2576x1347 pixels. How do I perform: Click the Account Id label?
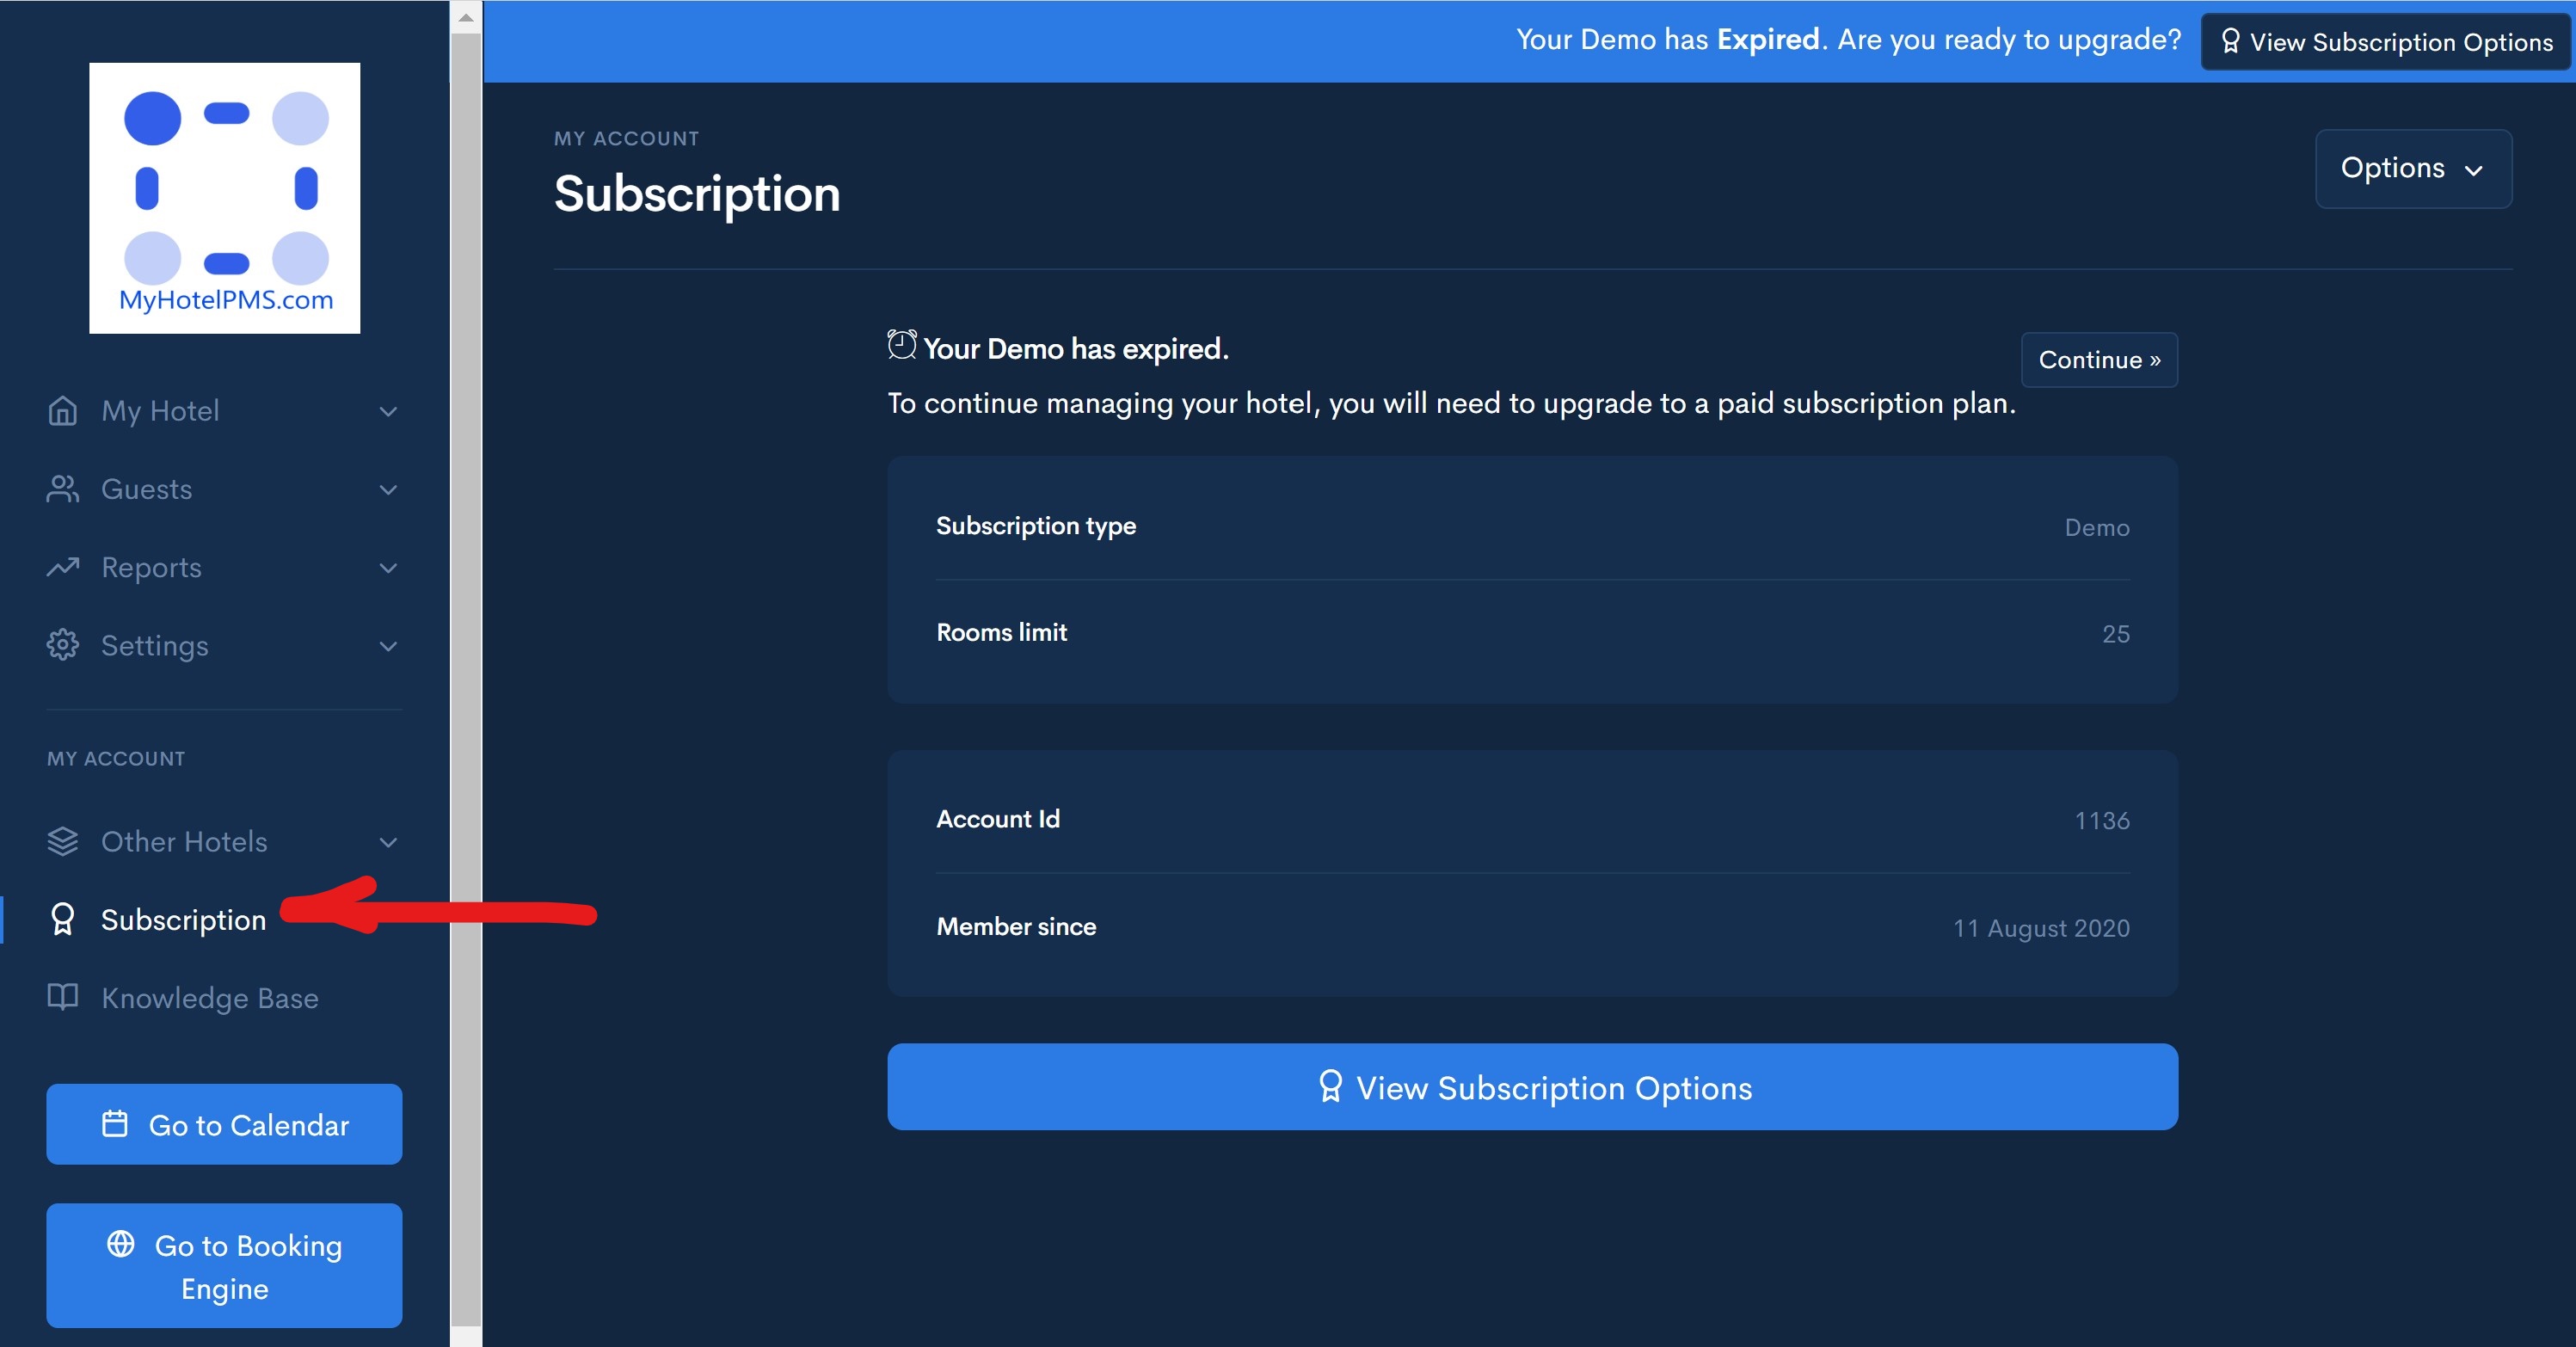pos(998,819)
